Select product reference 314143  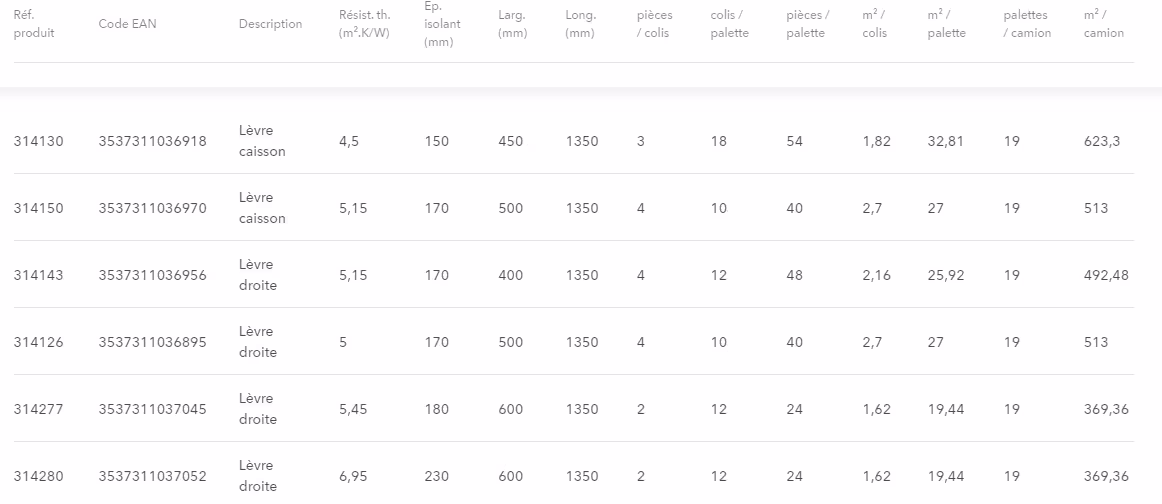pyautogui.click(x=39, y=275)
